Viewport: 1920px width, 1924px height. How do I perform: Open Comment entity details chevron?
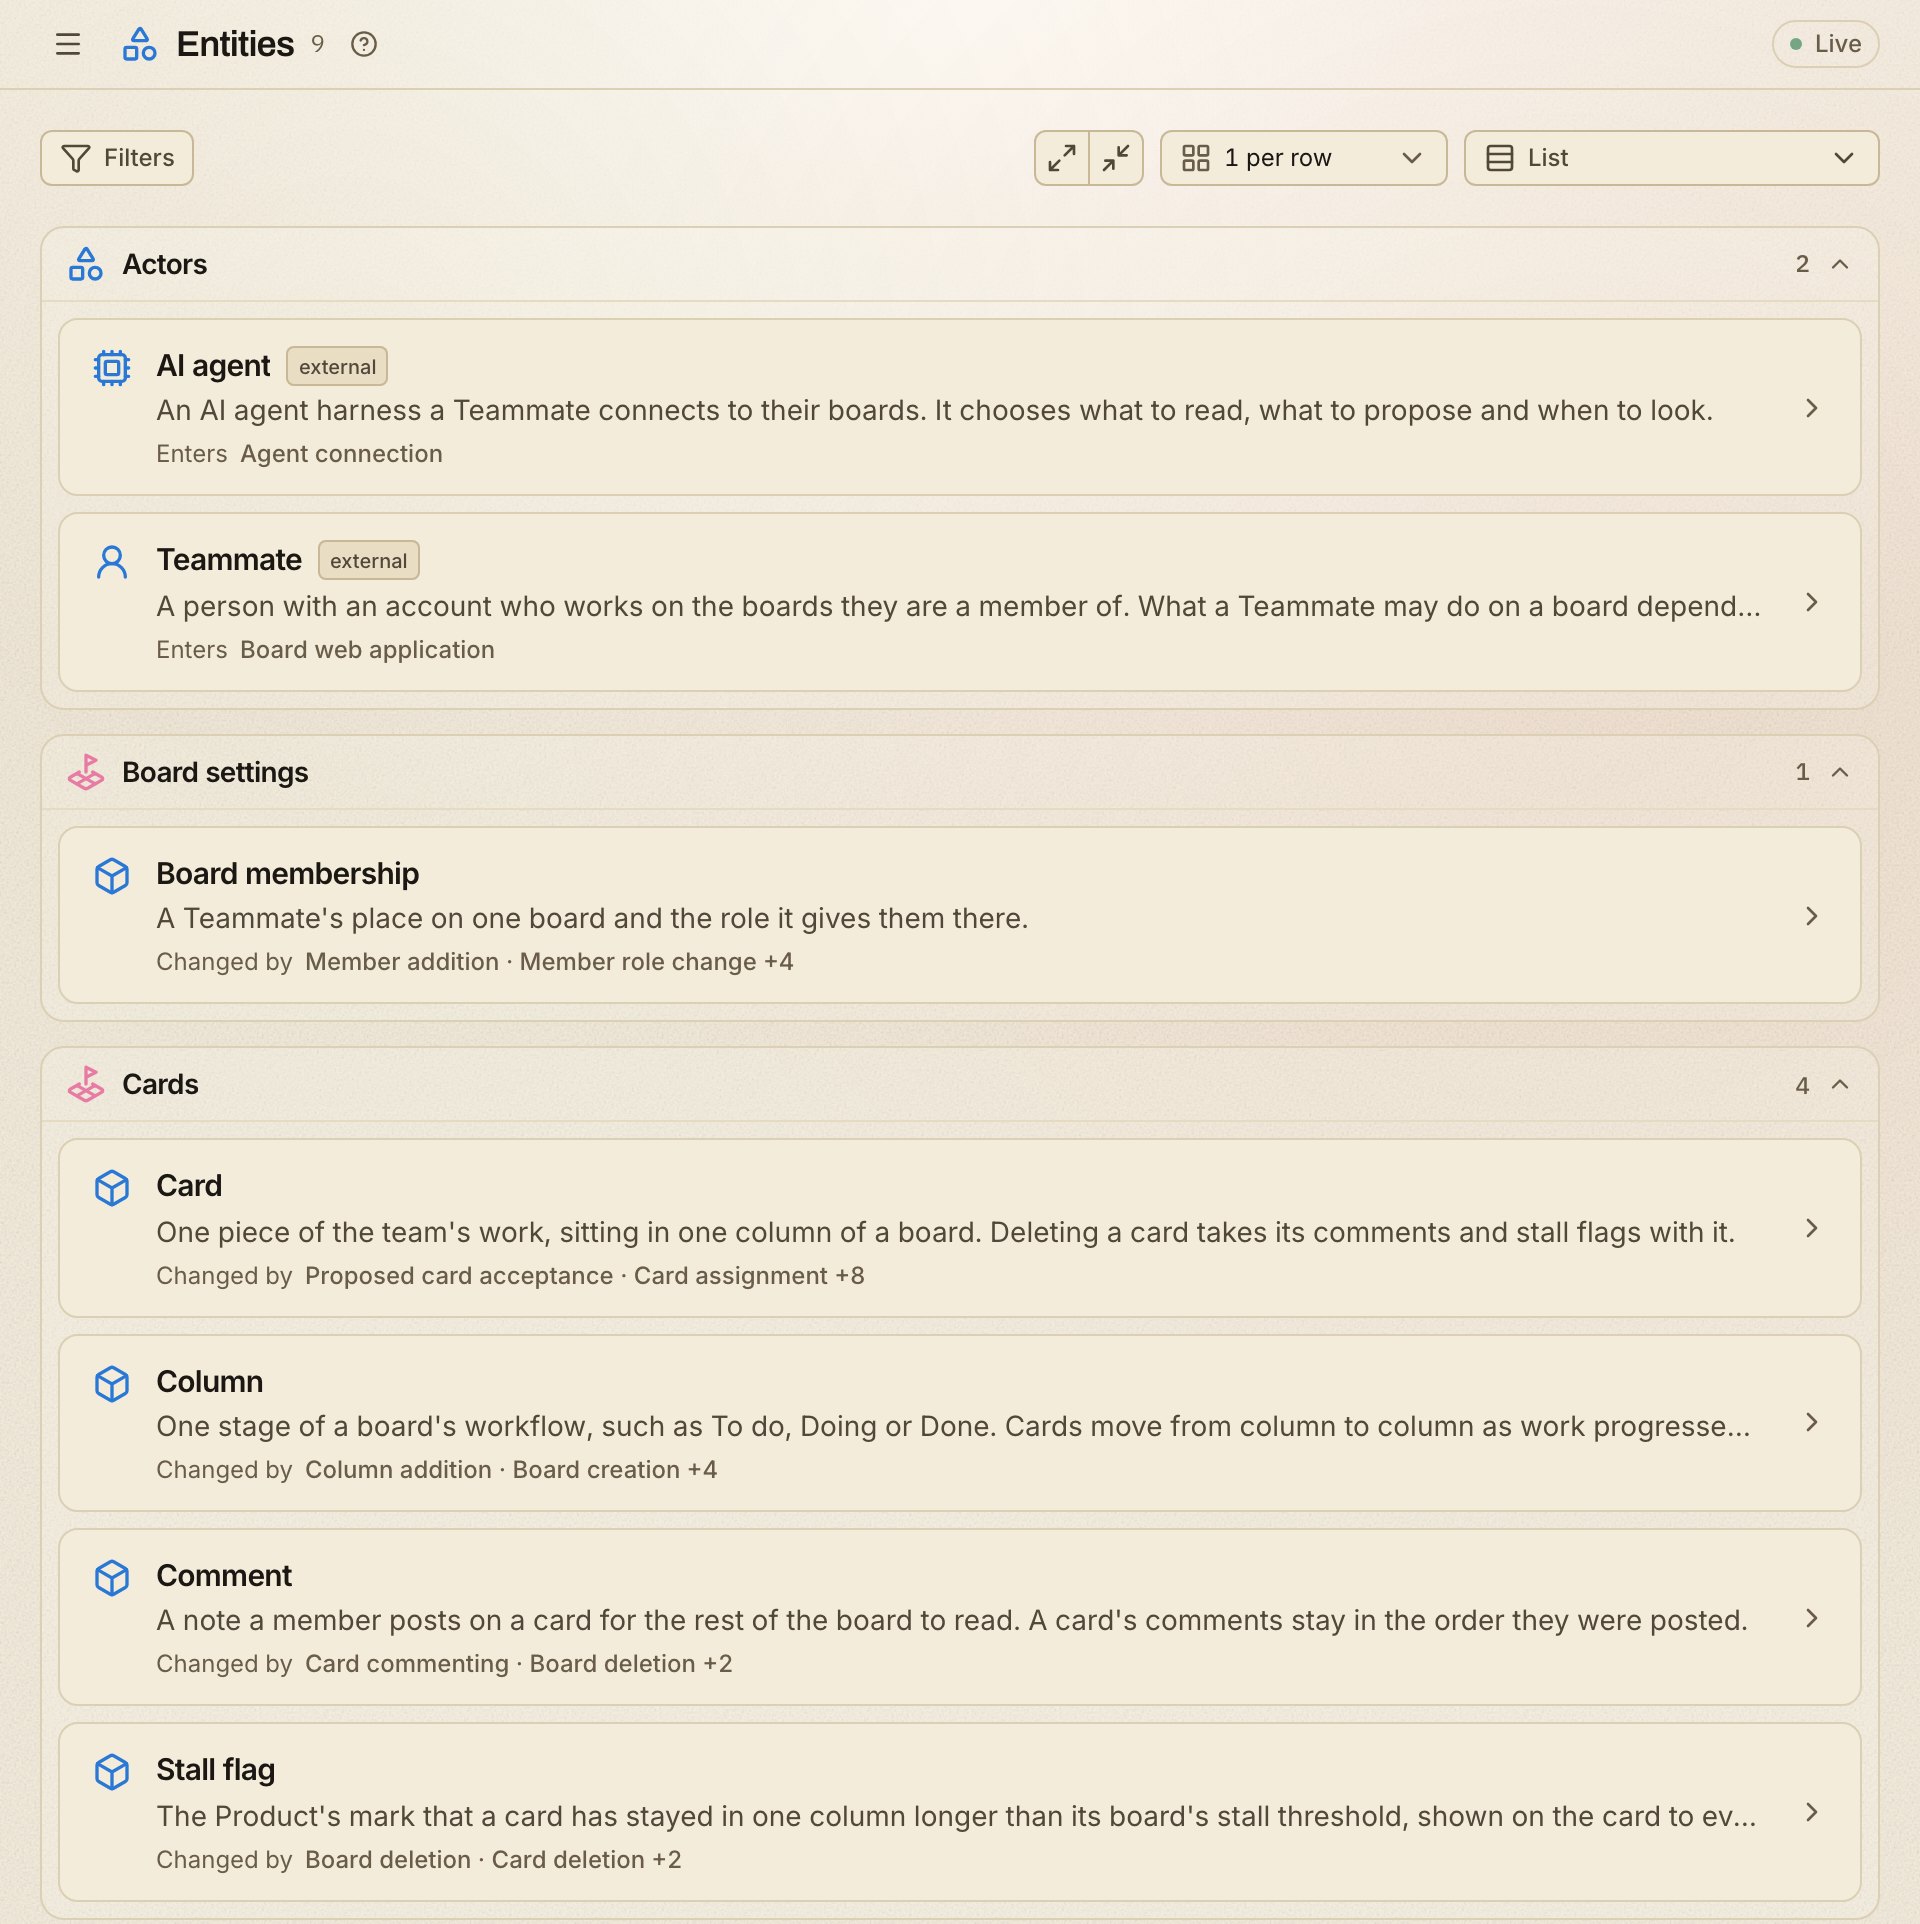(1812, 1618)
